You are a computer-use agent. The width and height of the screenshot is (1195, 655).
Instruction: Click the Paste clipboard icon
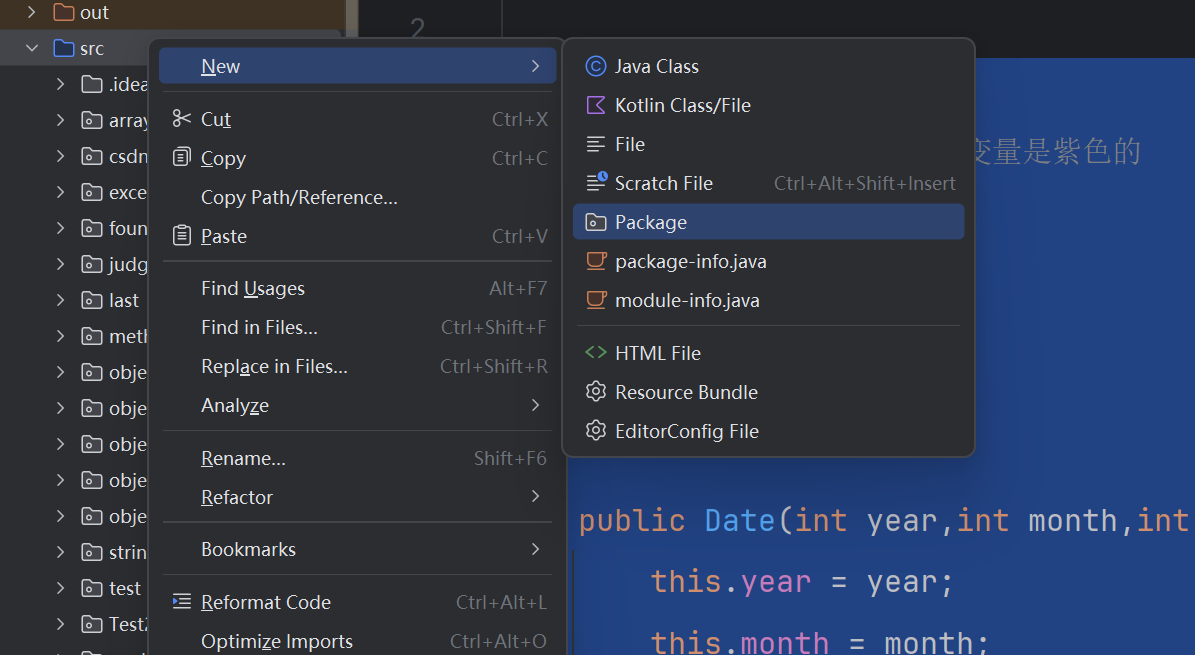181,235
